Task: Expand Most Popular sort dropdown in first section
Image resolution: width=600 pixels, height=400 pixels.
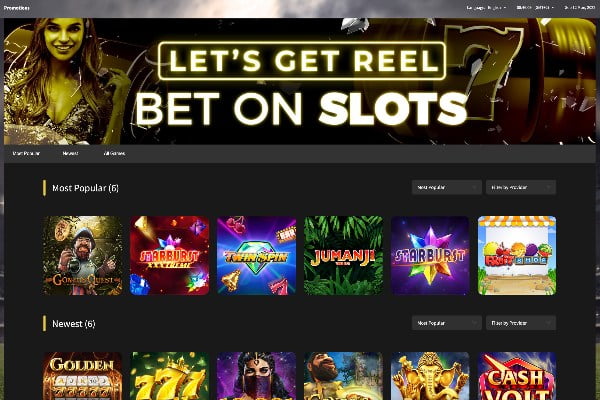Action: point(447,187)
